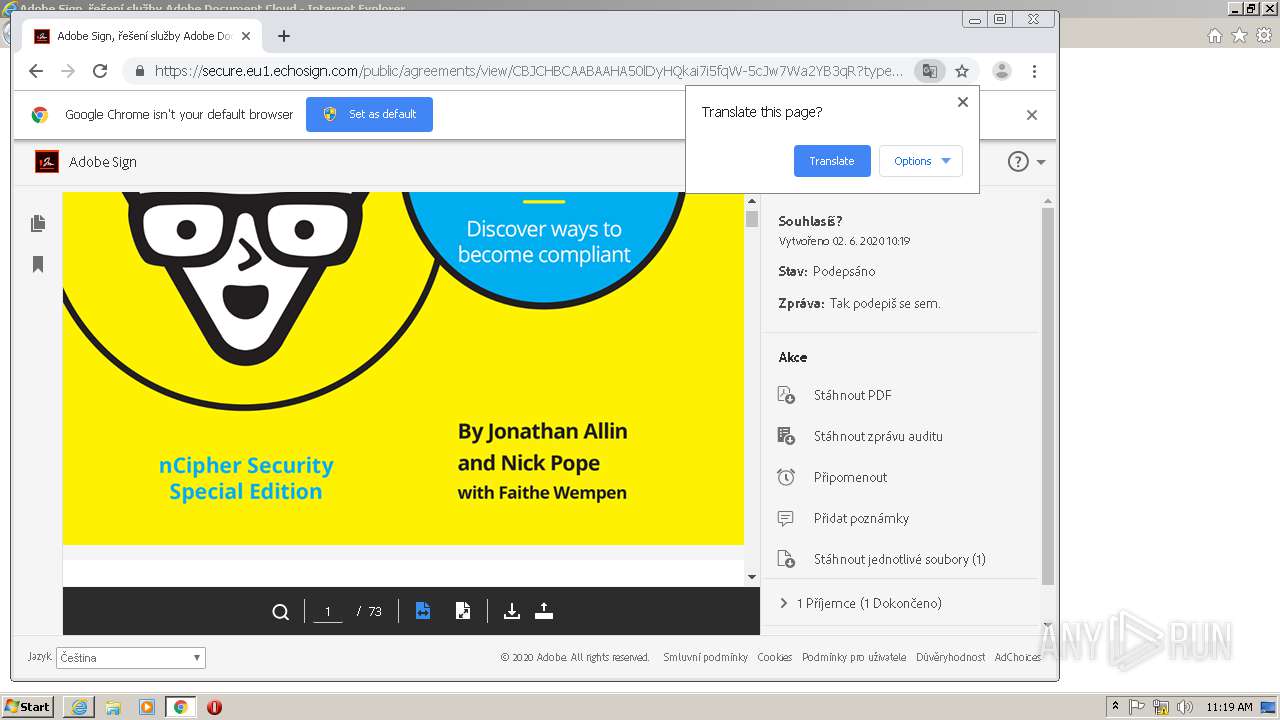Open the Smluvní podmínky footer link
The height and width of the screenshot is (720, 1280).
tap(705, 657)
